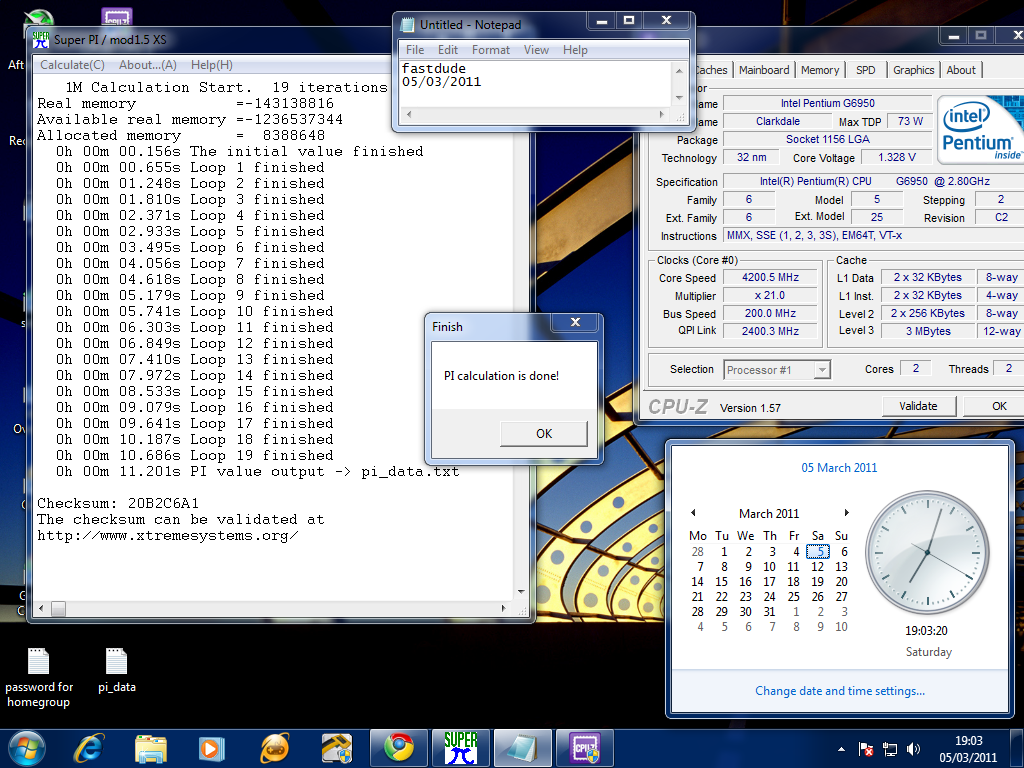Open Windows Explorer folder icon on taskbar

[x=151, y=748]
